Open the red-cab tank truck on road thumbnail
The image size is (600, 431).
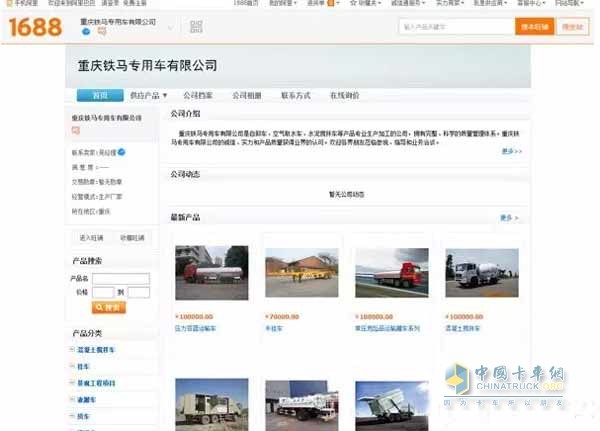[392, 273]
